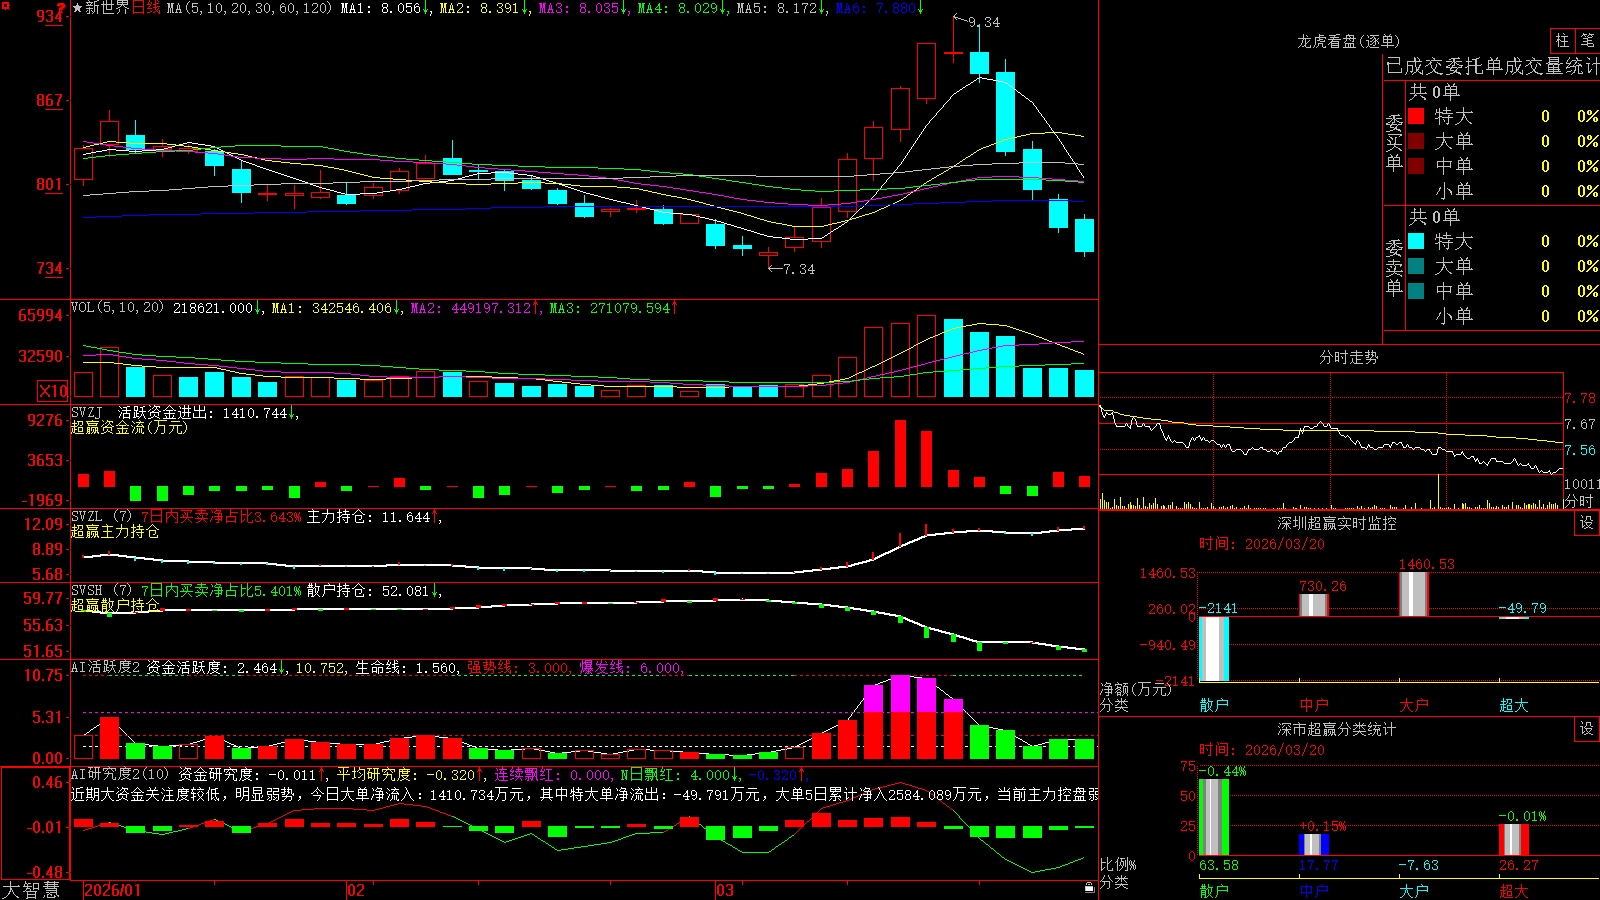
Task: Click the 委卖单 section label
Action: pyautogui.click(x=1394, y=267)
